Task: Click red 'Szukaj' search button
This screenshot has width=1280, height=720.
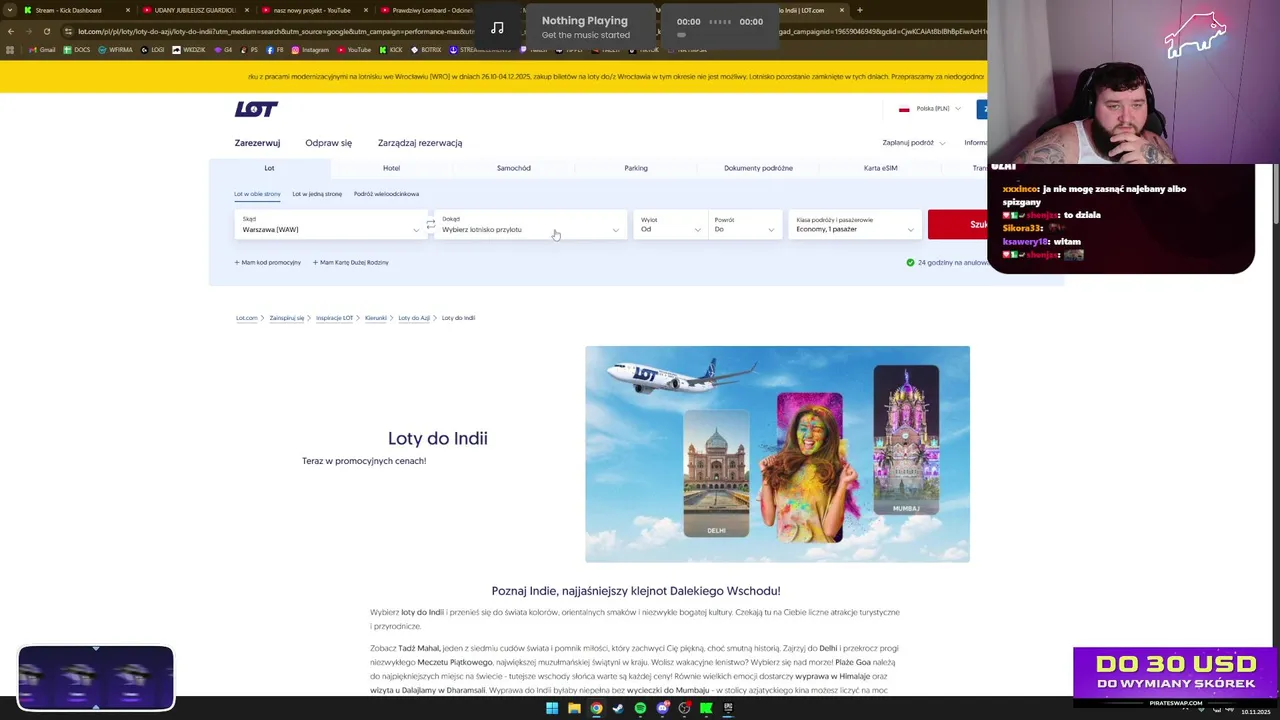Action: (x=957, y=224)
